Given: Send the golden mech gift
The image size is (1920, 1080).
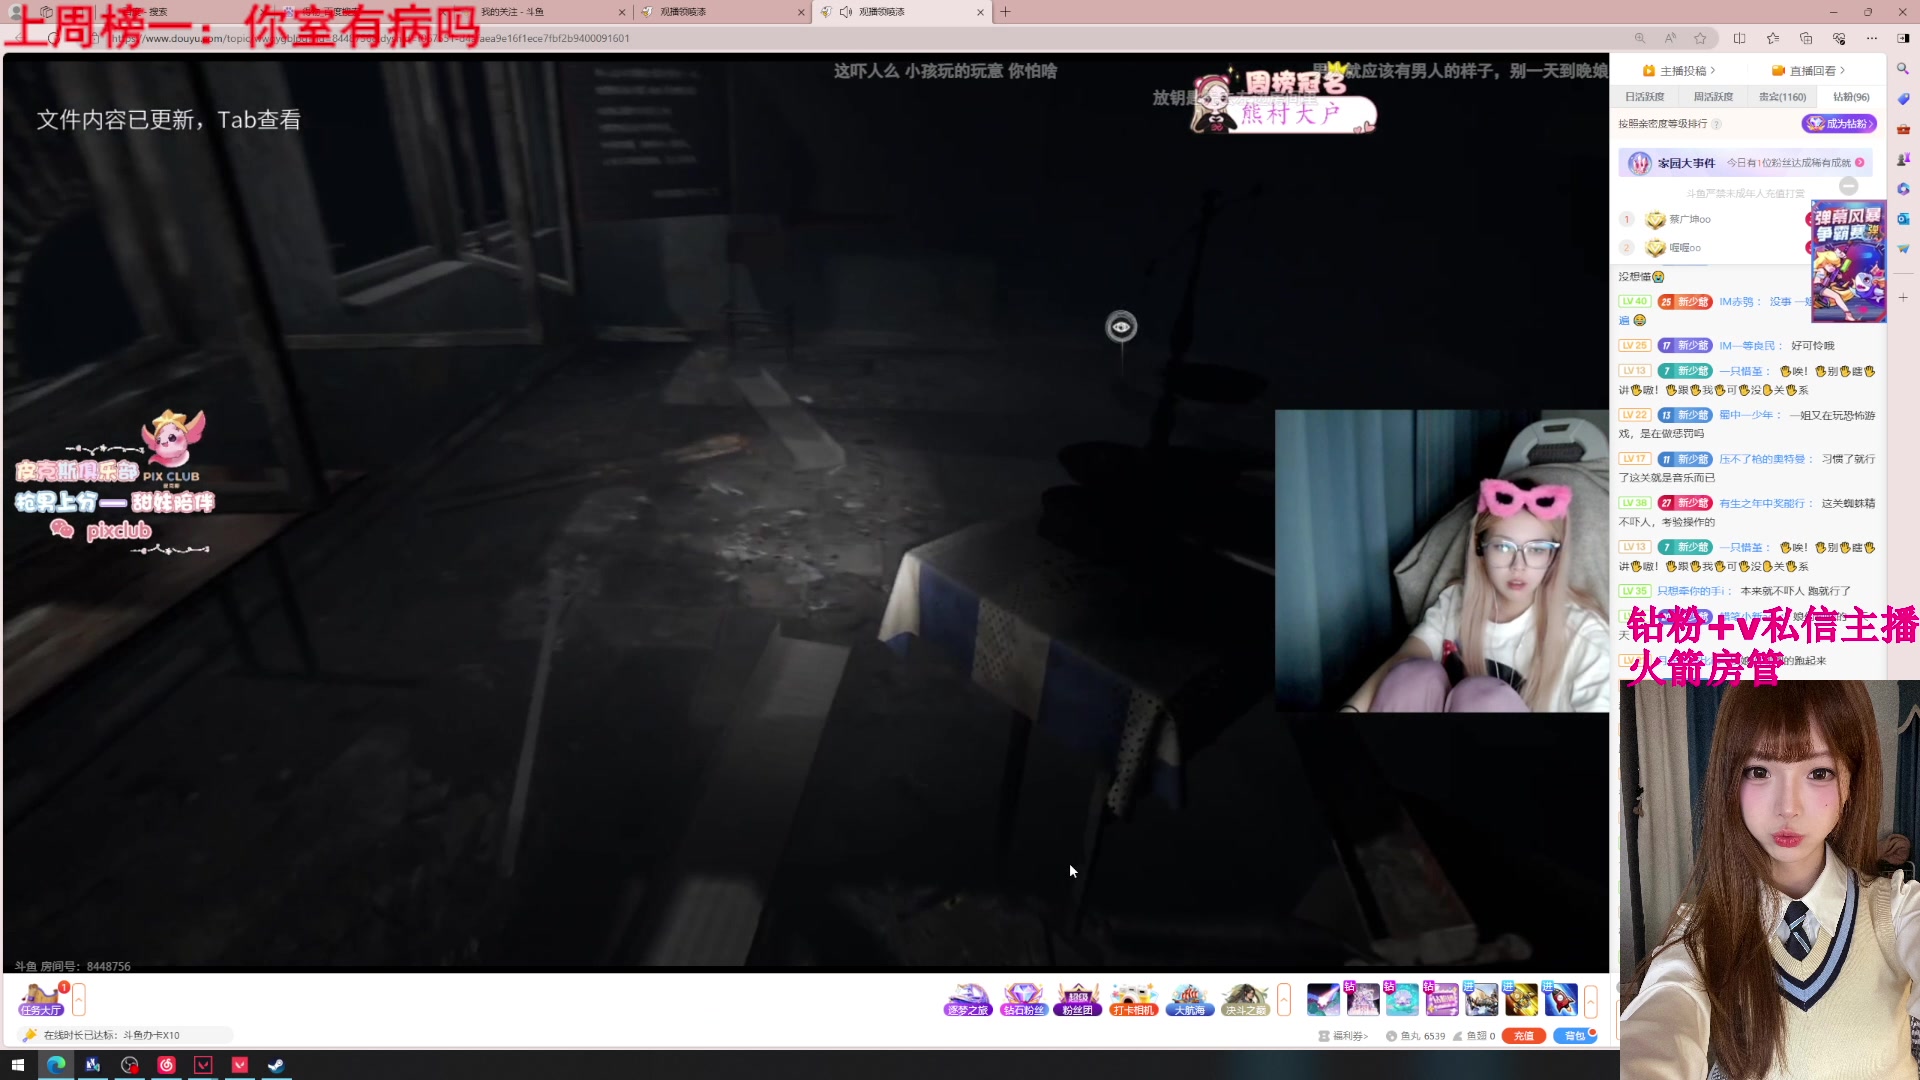Looking at the screenshot, I should click(1521, 999).
